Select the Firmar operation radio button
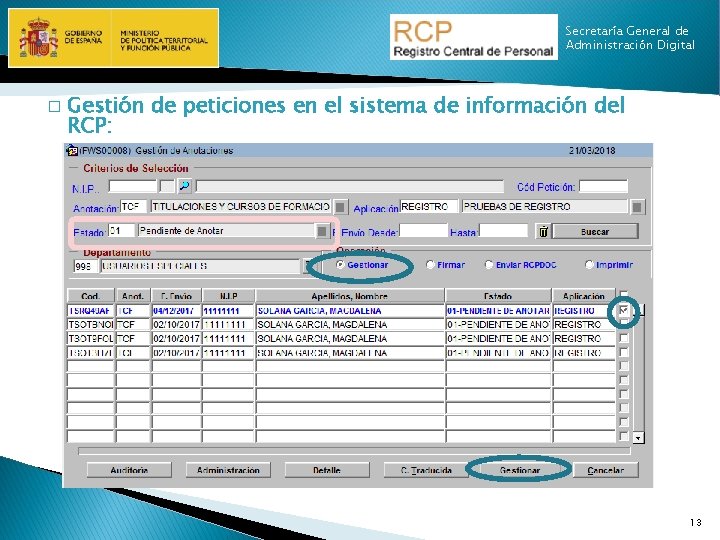This screenshot has width=720, height=540. 430,265
